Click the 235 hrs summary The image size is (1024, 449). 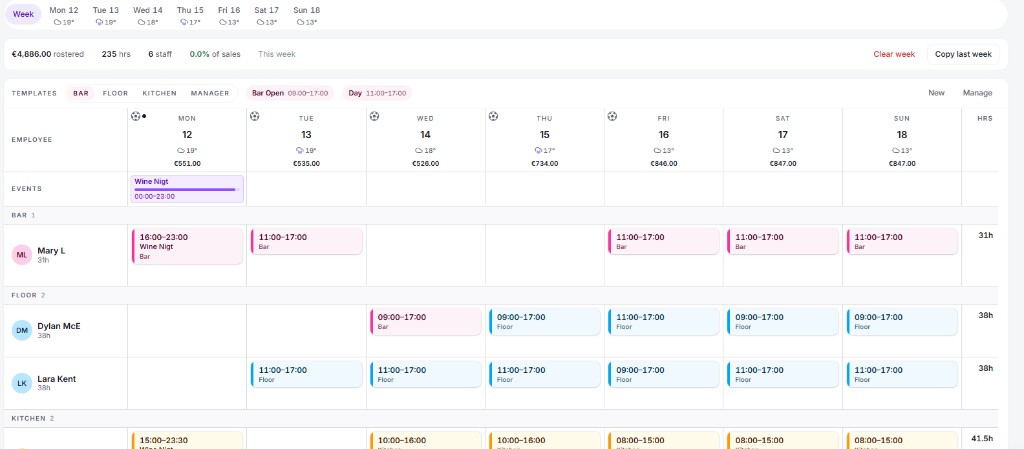(x=116, y=54)
